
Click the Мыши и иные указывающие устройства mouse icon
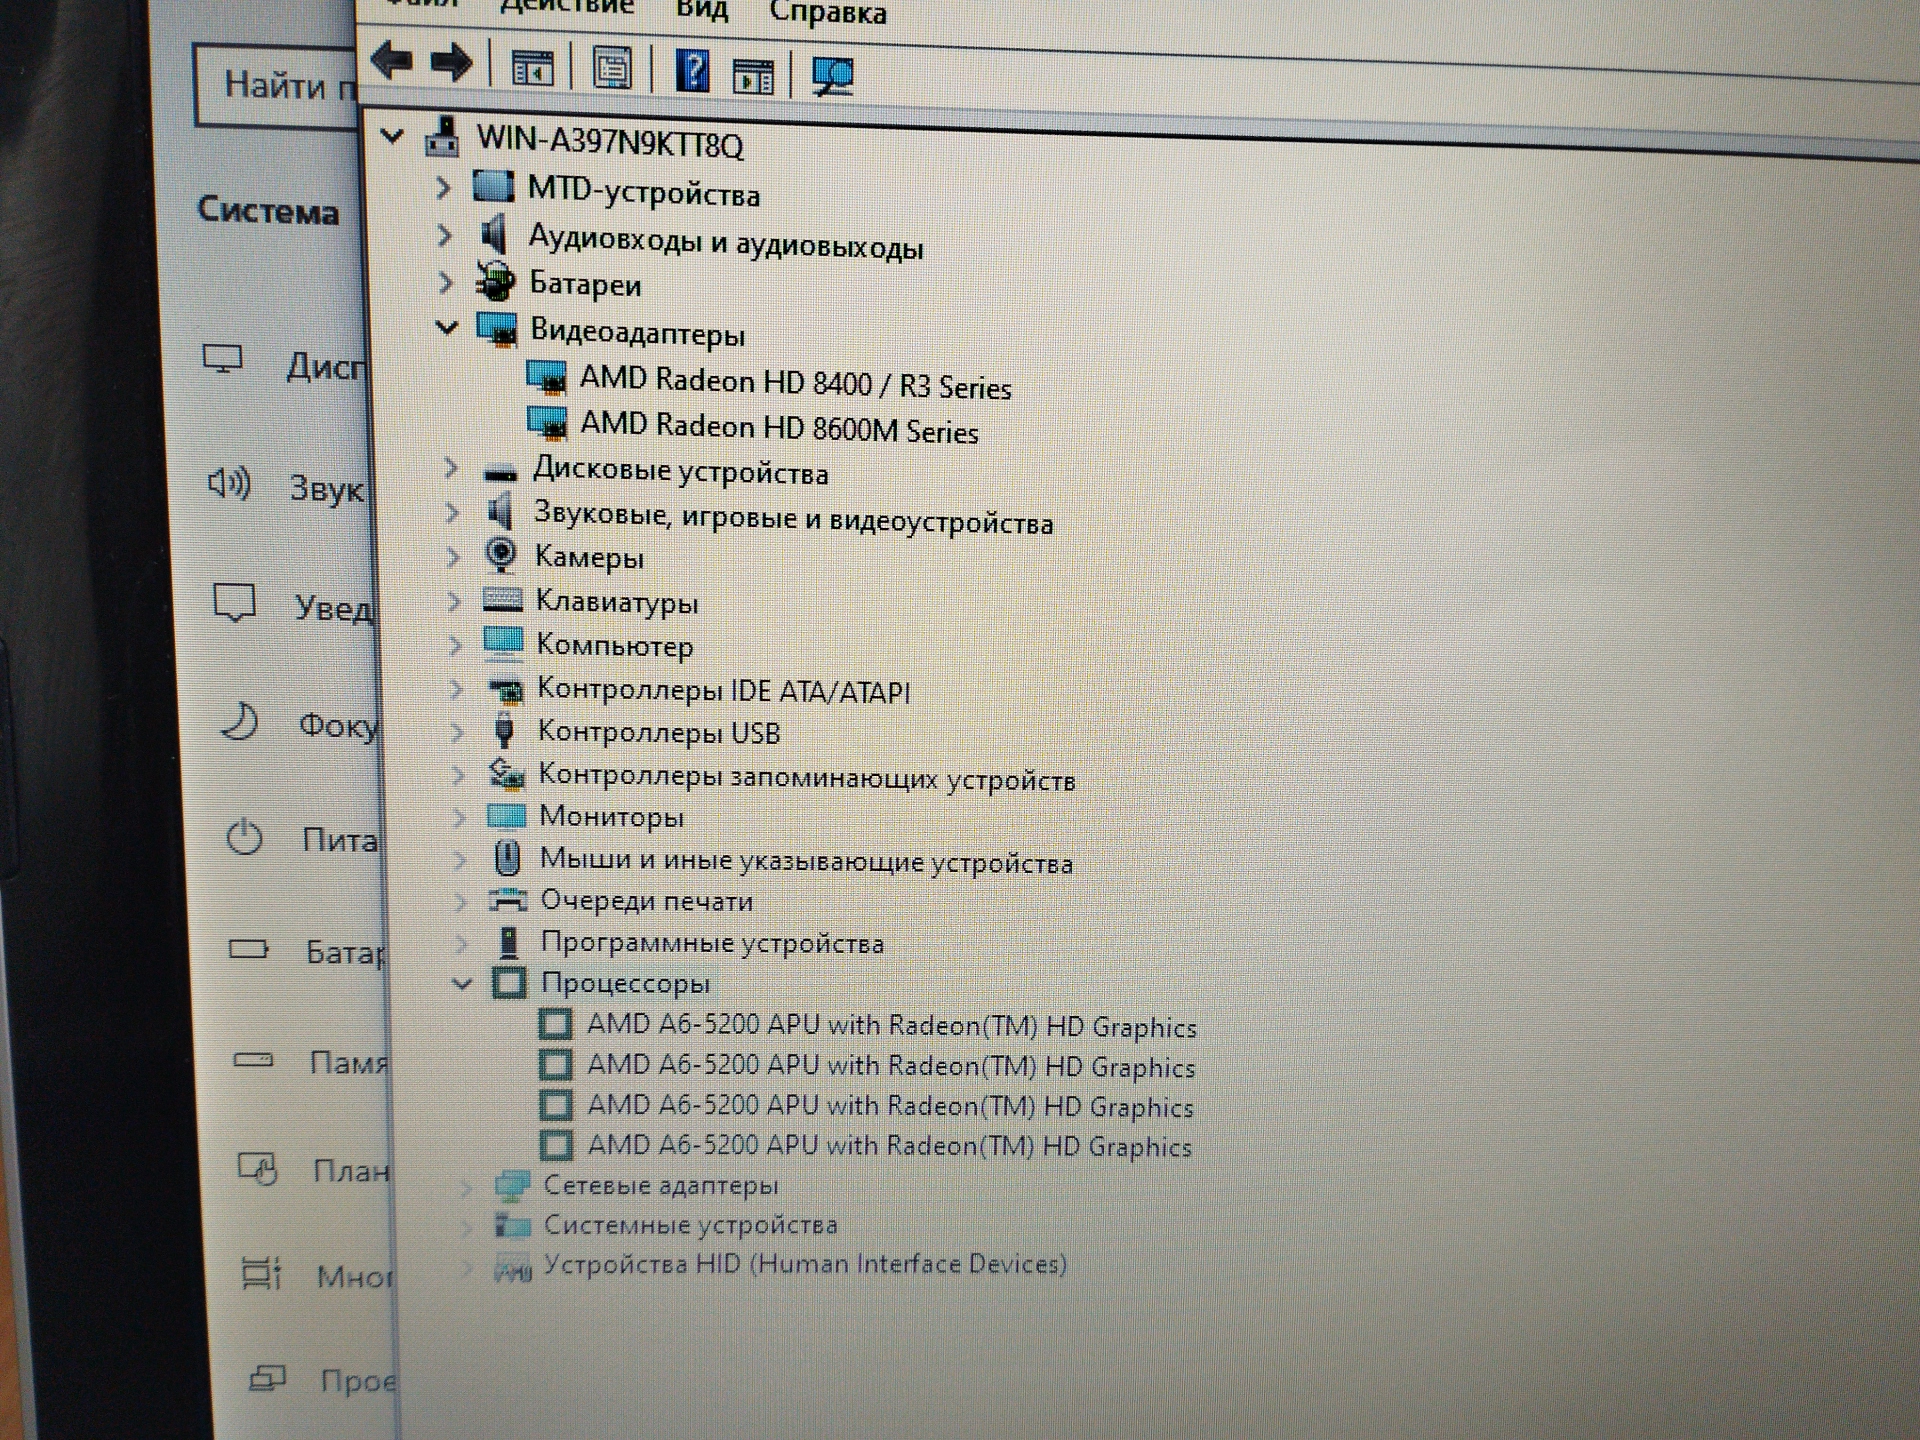tap(507, 858)
